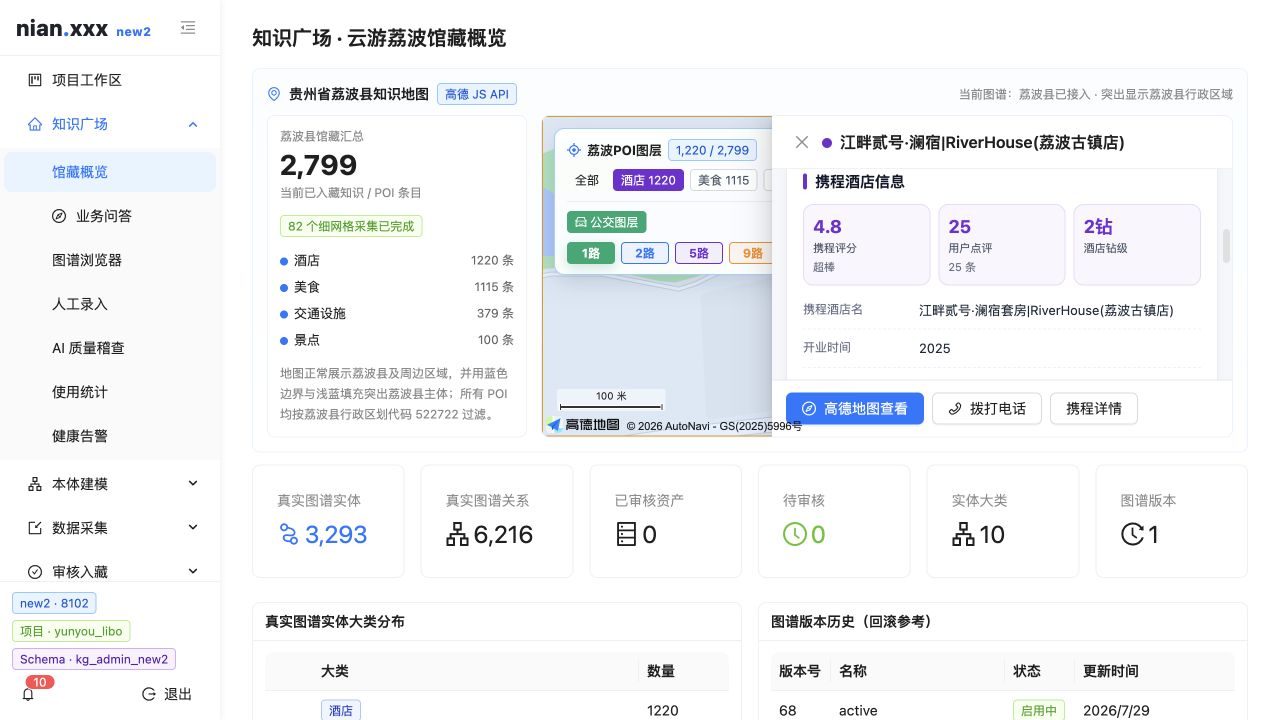Click the 真实图谱关系 cluster icon
The image size is (1280, 720).
[x=458, y=535]
